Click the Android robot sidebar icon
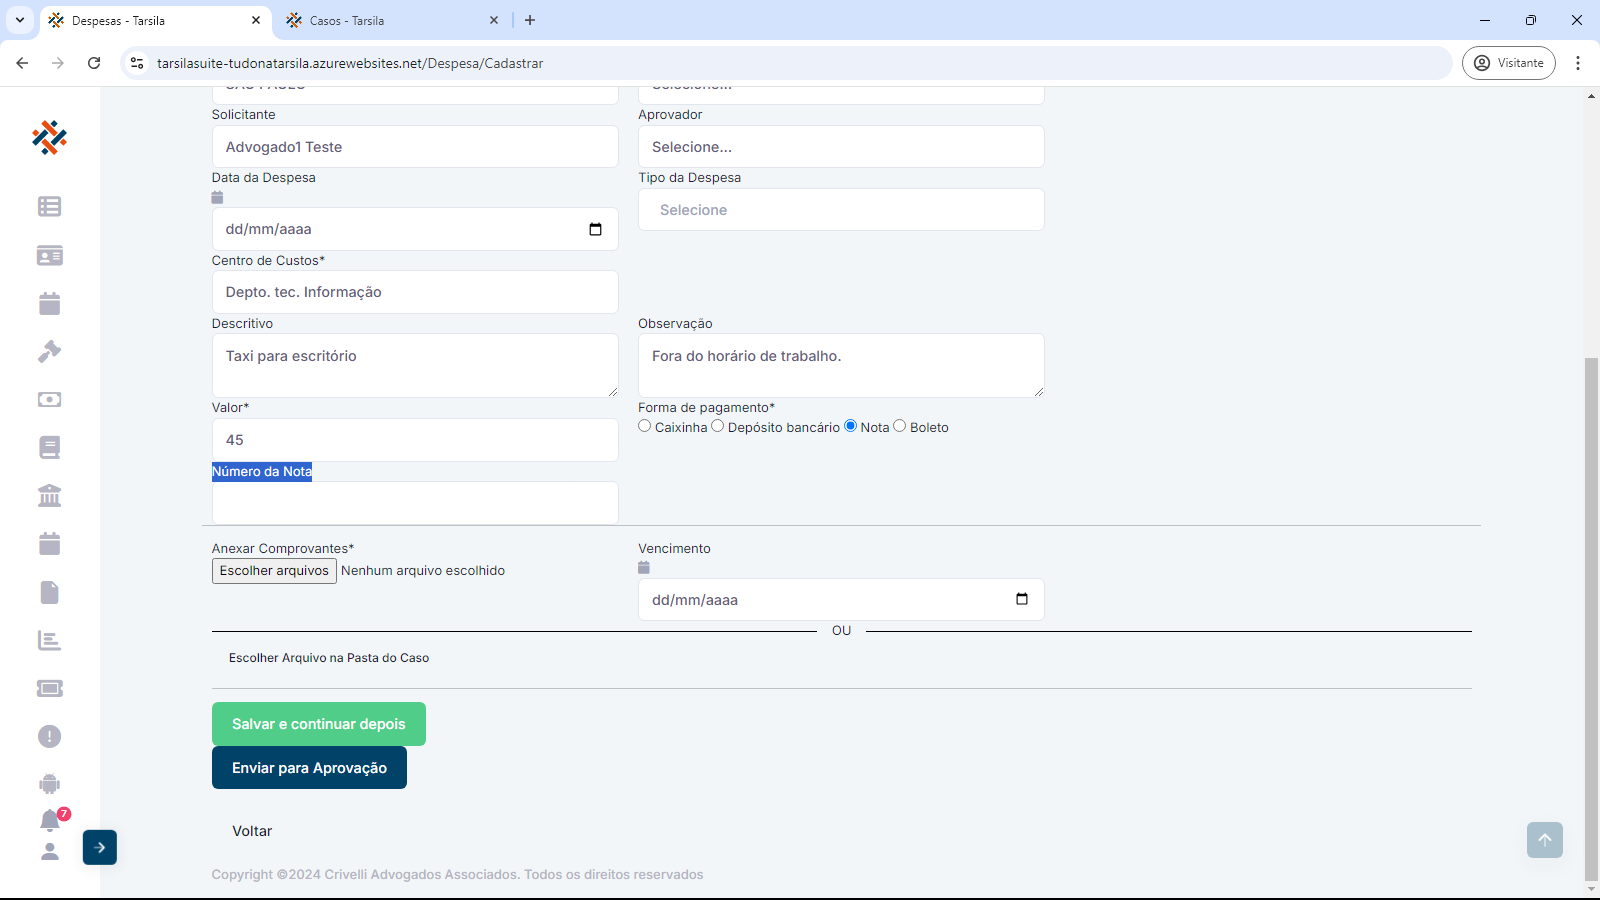This screenshot has height=900, width=1600. pyautogui.click(x=49, y=784)
